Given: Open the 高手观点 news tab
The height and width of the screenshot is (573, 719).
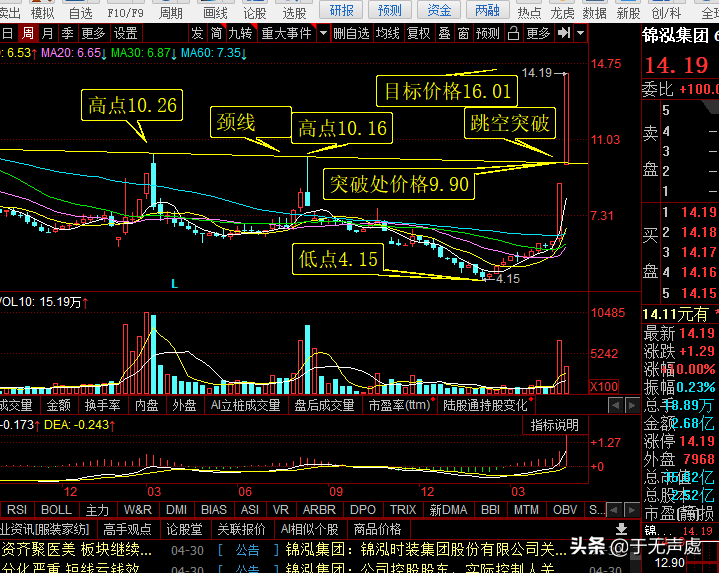Looking at the screenshot, I should [x=127, y=529].
